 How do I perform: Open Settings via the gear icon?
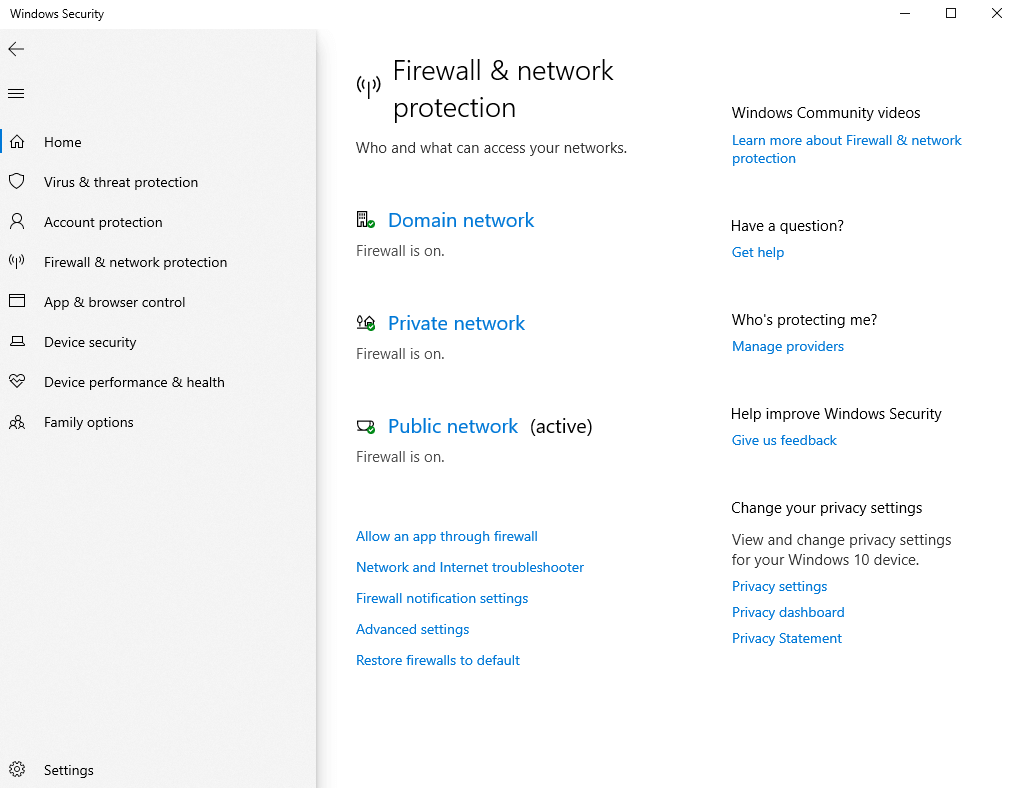click(x=17, y=769)
